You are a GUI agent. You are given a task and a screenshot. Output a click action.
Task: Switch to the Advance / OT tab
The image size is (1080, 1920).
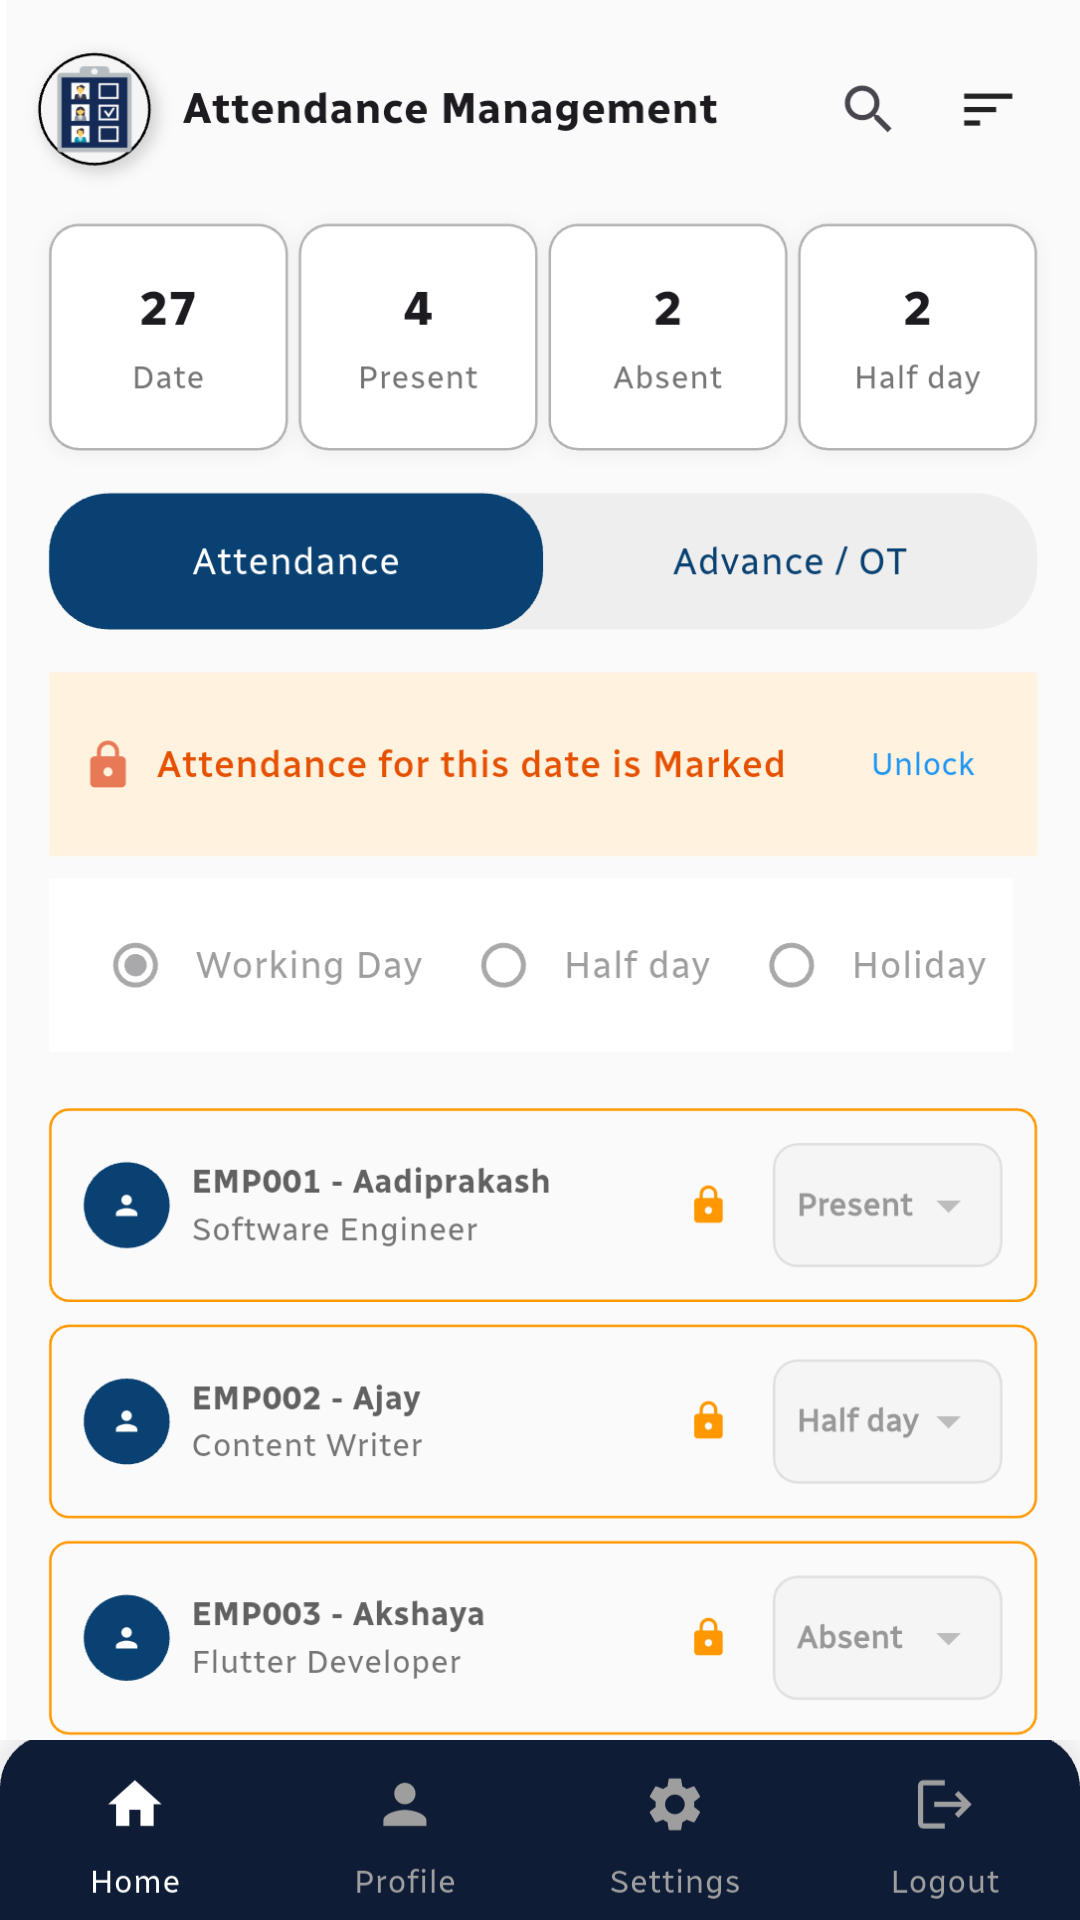pos(790,562)
